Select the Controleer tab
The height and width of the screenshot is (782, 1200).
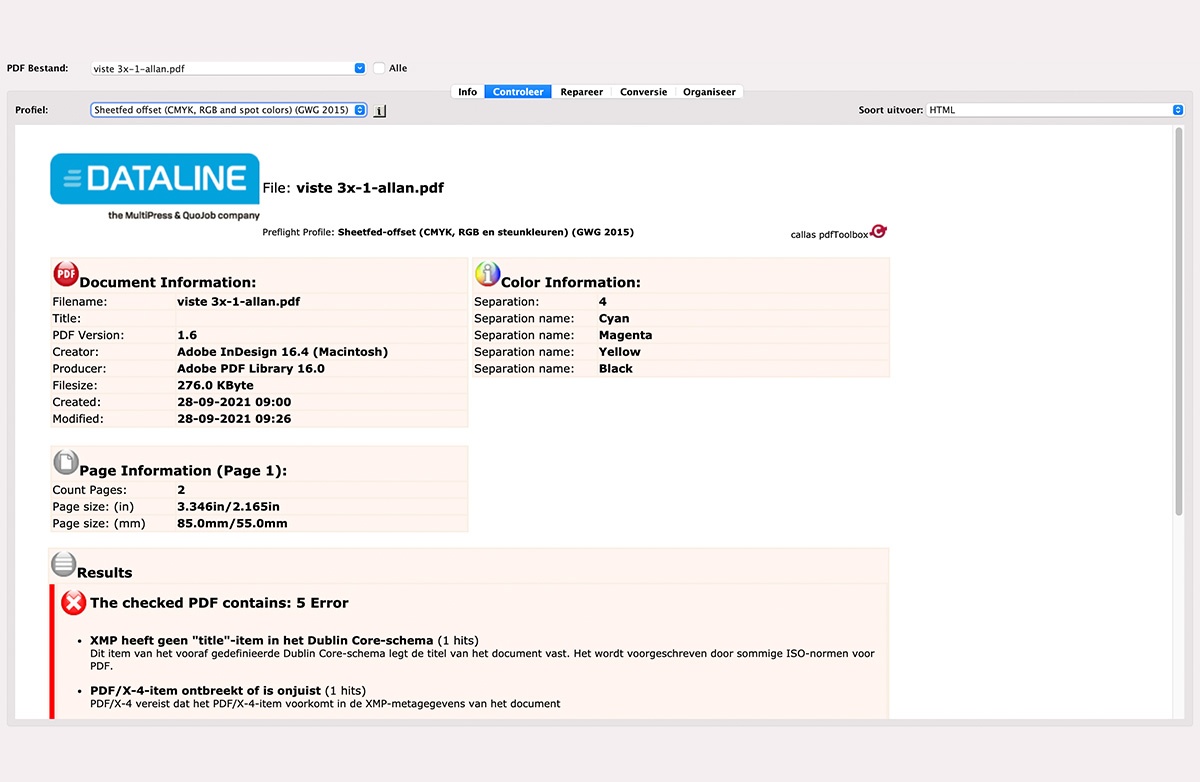click(518, 92)
